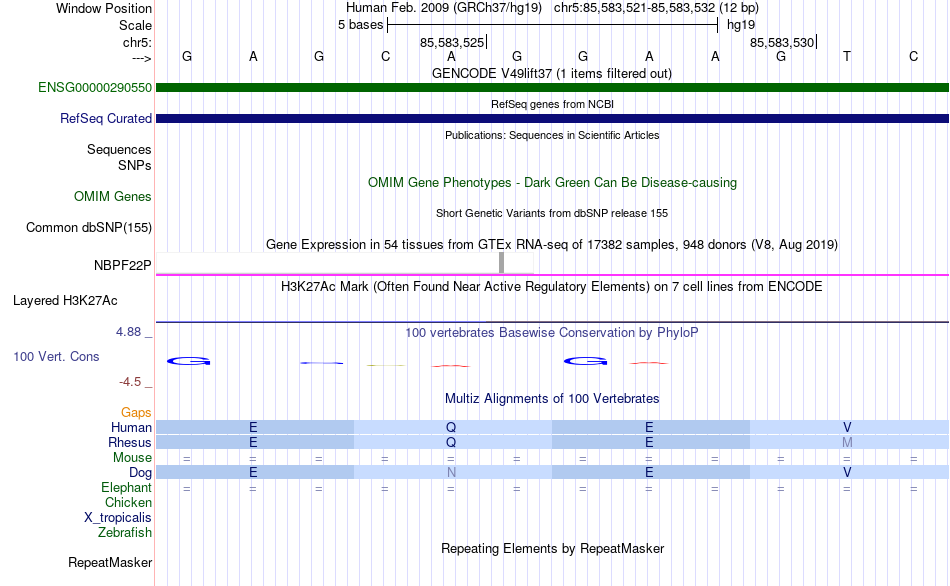The image size is (950, 586).
Task: Click the X_tropicalis species row label
Action: tap(118, 518)
